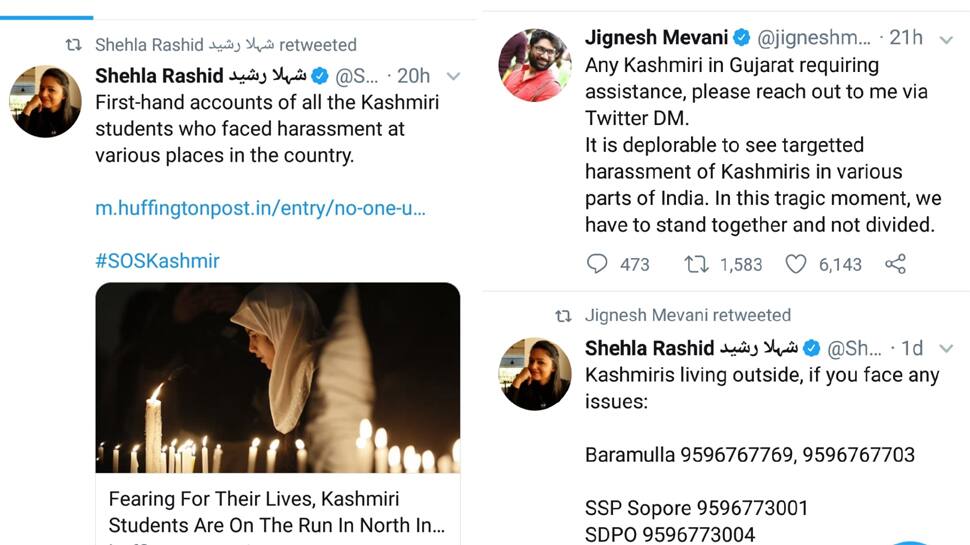Open 'Fearing For Their Lives' article headline

(277, 512)
